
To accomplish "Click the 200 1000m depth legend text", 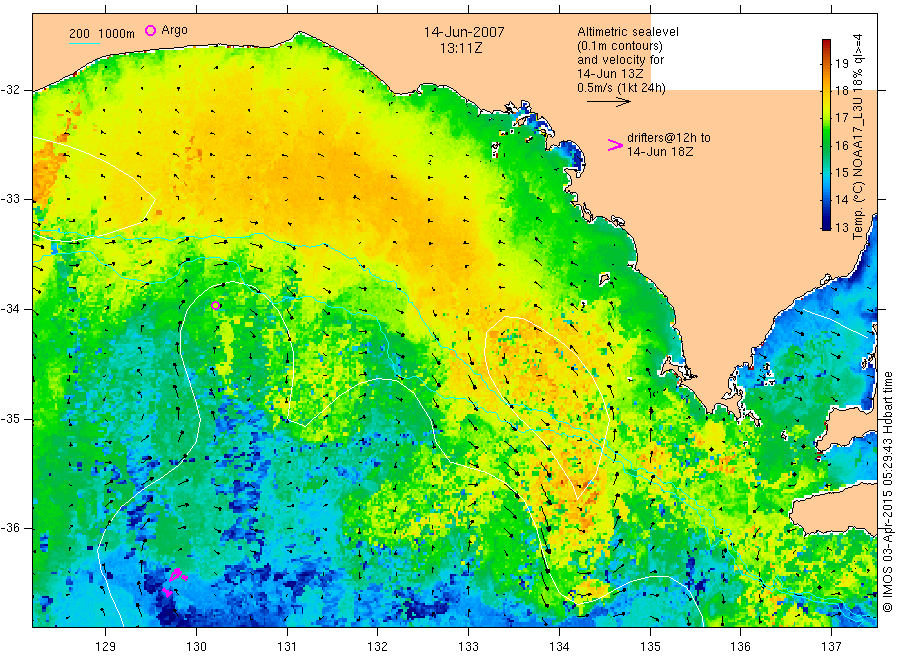I will coord(102,34).
